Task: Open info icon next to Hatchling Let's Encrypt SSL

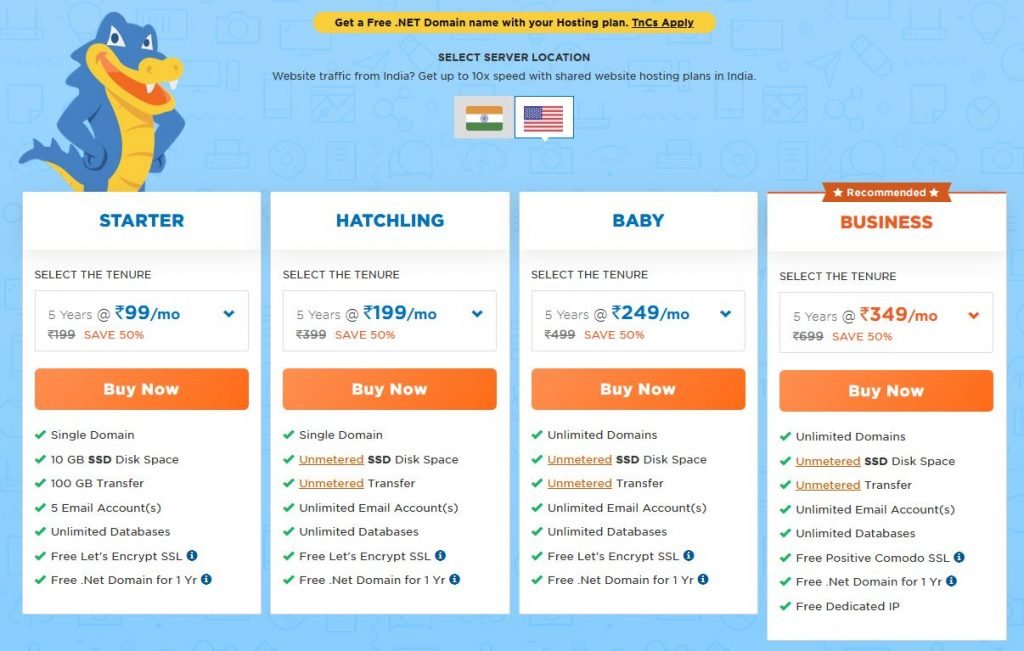Action: pos(440,556)
